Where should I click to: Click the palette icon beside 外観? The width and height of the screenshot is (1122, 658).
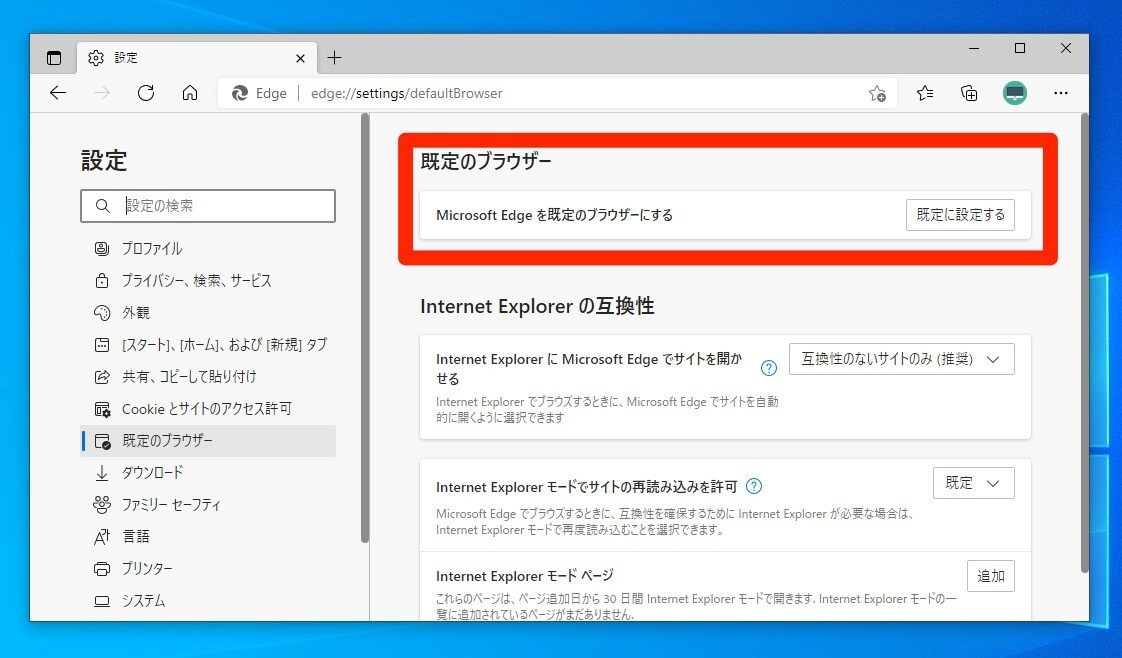[x=102, y=313]
